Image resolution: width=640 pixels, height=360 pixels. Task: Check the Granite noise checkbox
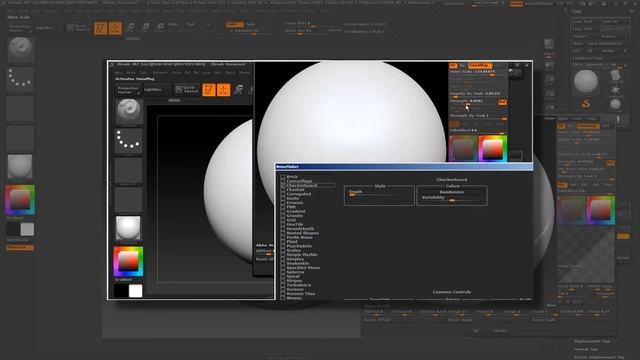point(282,216)
